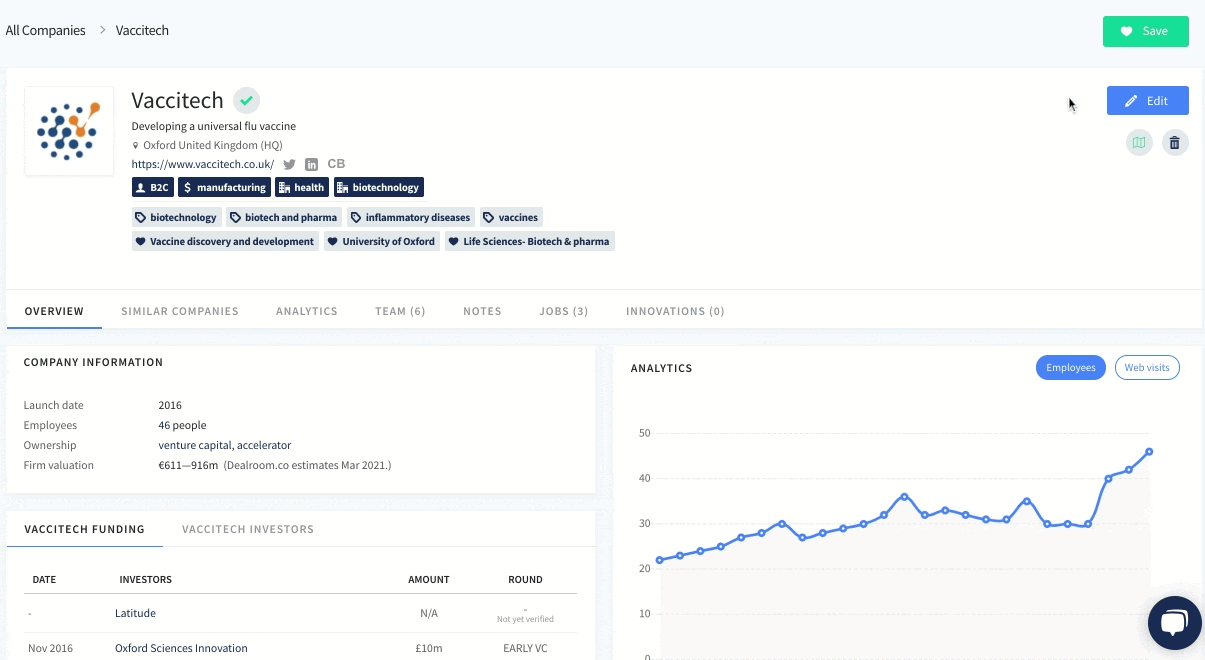Click the €611—916m firm valuation

(188, 465)
